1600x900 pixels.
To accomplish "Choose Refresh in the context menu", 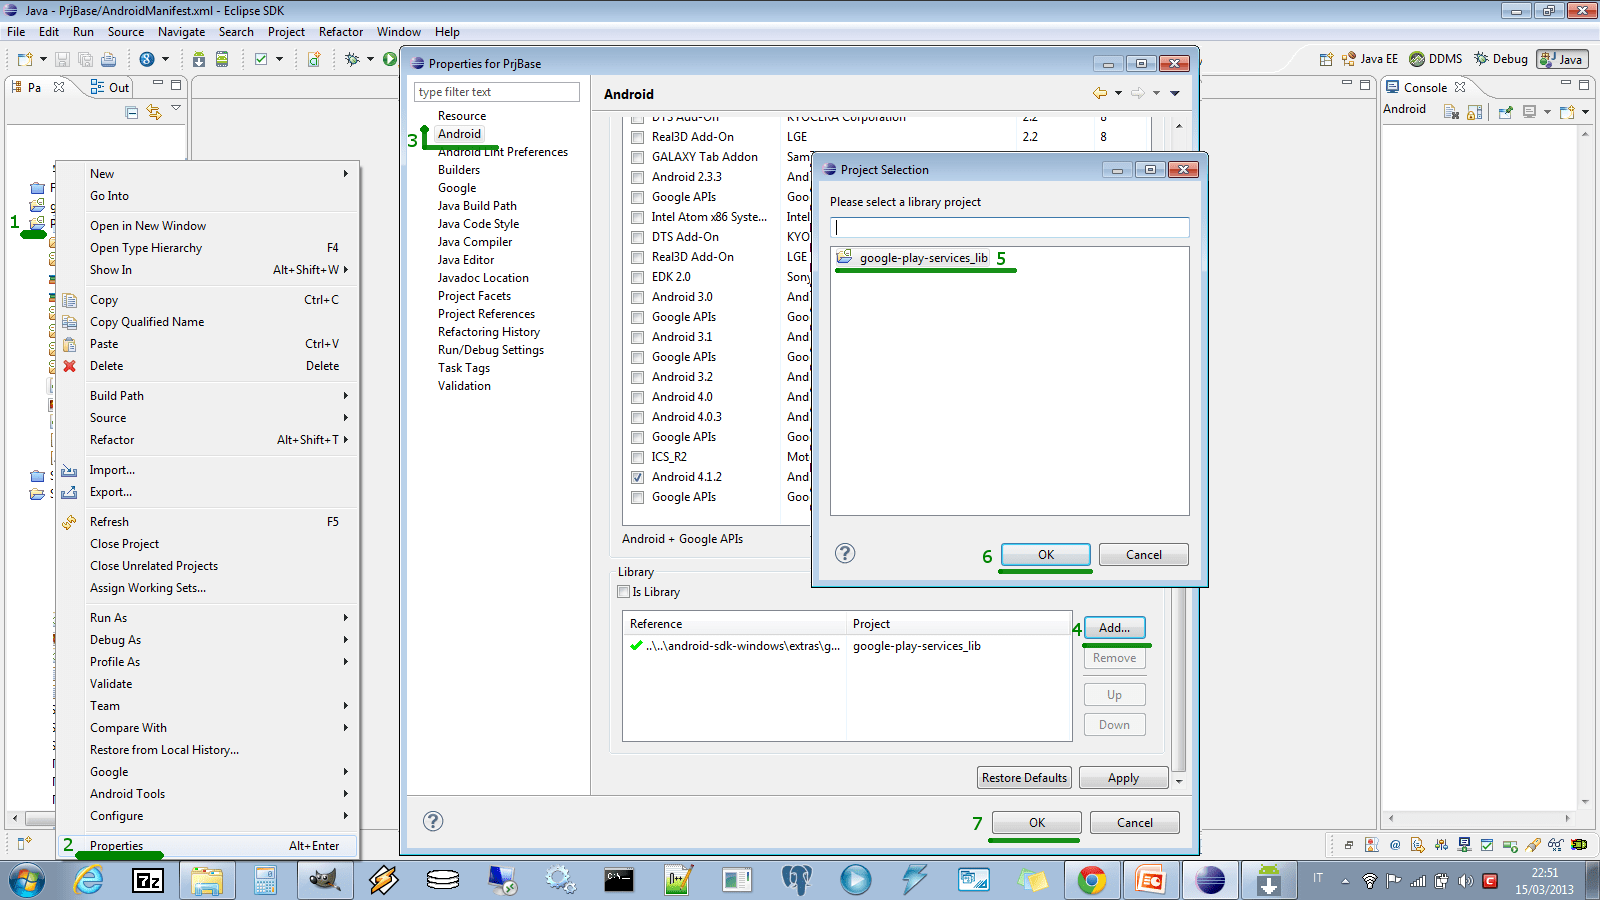I will pyautogui.click(x=208, y=522).
